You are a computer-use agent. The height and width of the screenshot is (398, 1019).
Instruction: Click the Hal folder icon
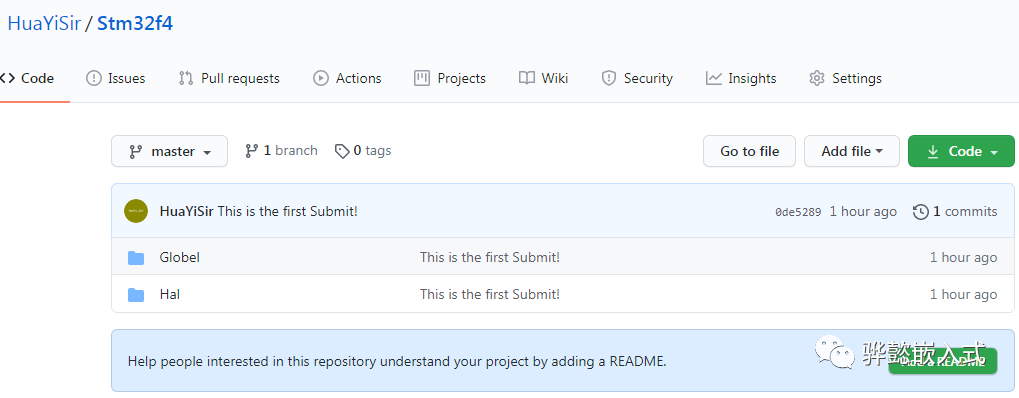(x=136, y=295)
